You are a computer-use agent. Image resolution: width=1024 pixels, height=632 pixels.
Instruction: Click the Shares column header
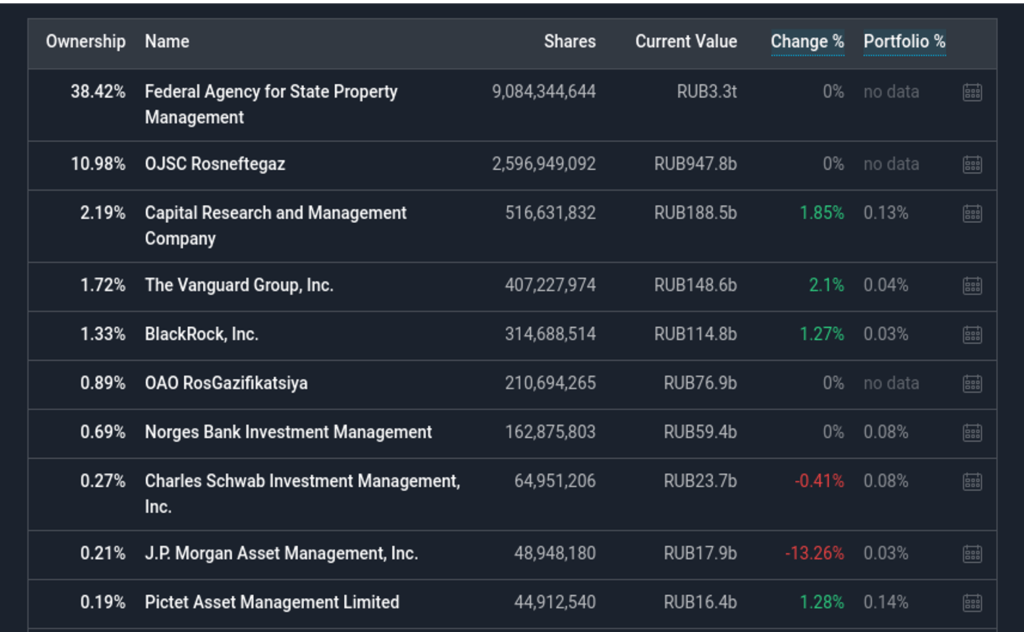click(x=569, y=42)
